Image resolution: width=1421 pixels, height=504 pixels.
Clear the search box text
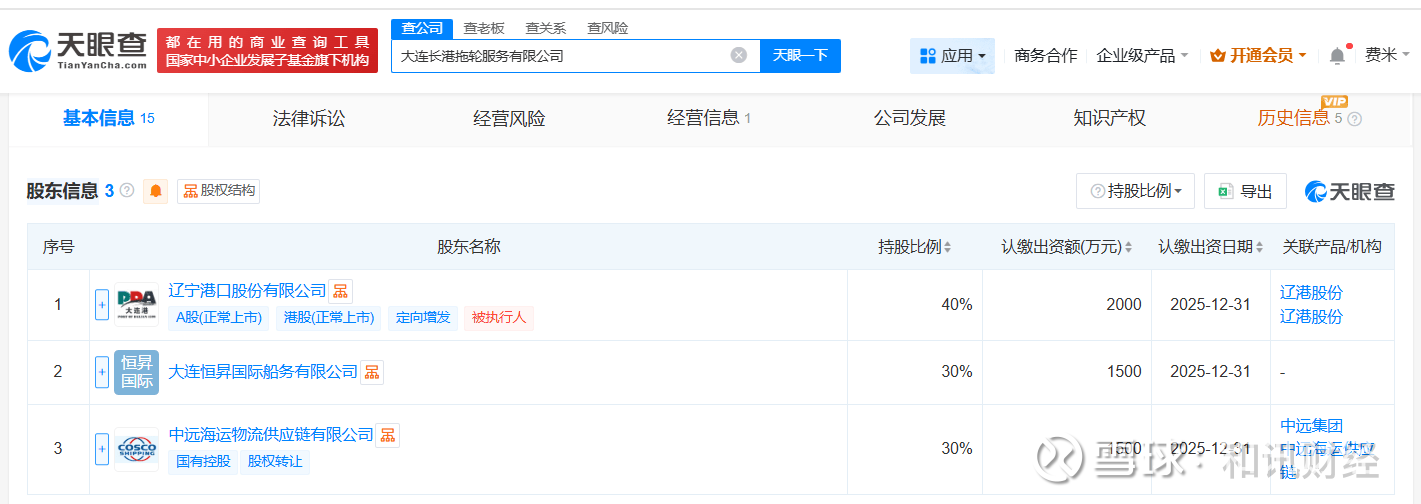point(738,55)
